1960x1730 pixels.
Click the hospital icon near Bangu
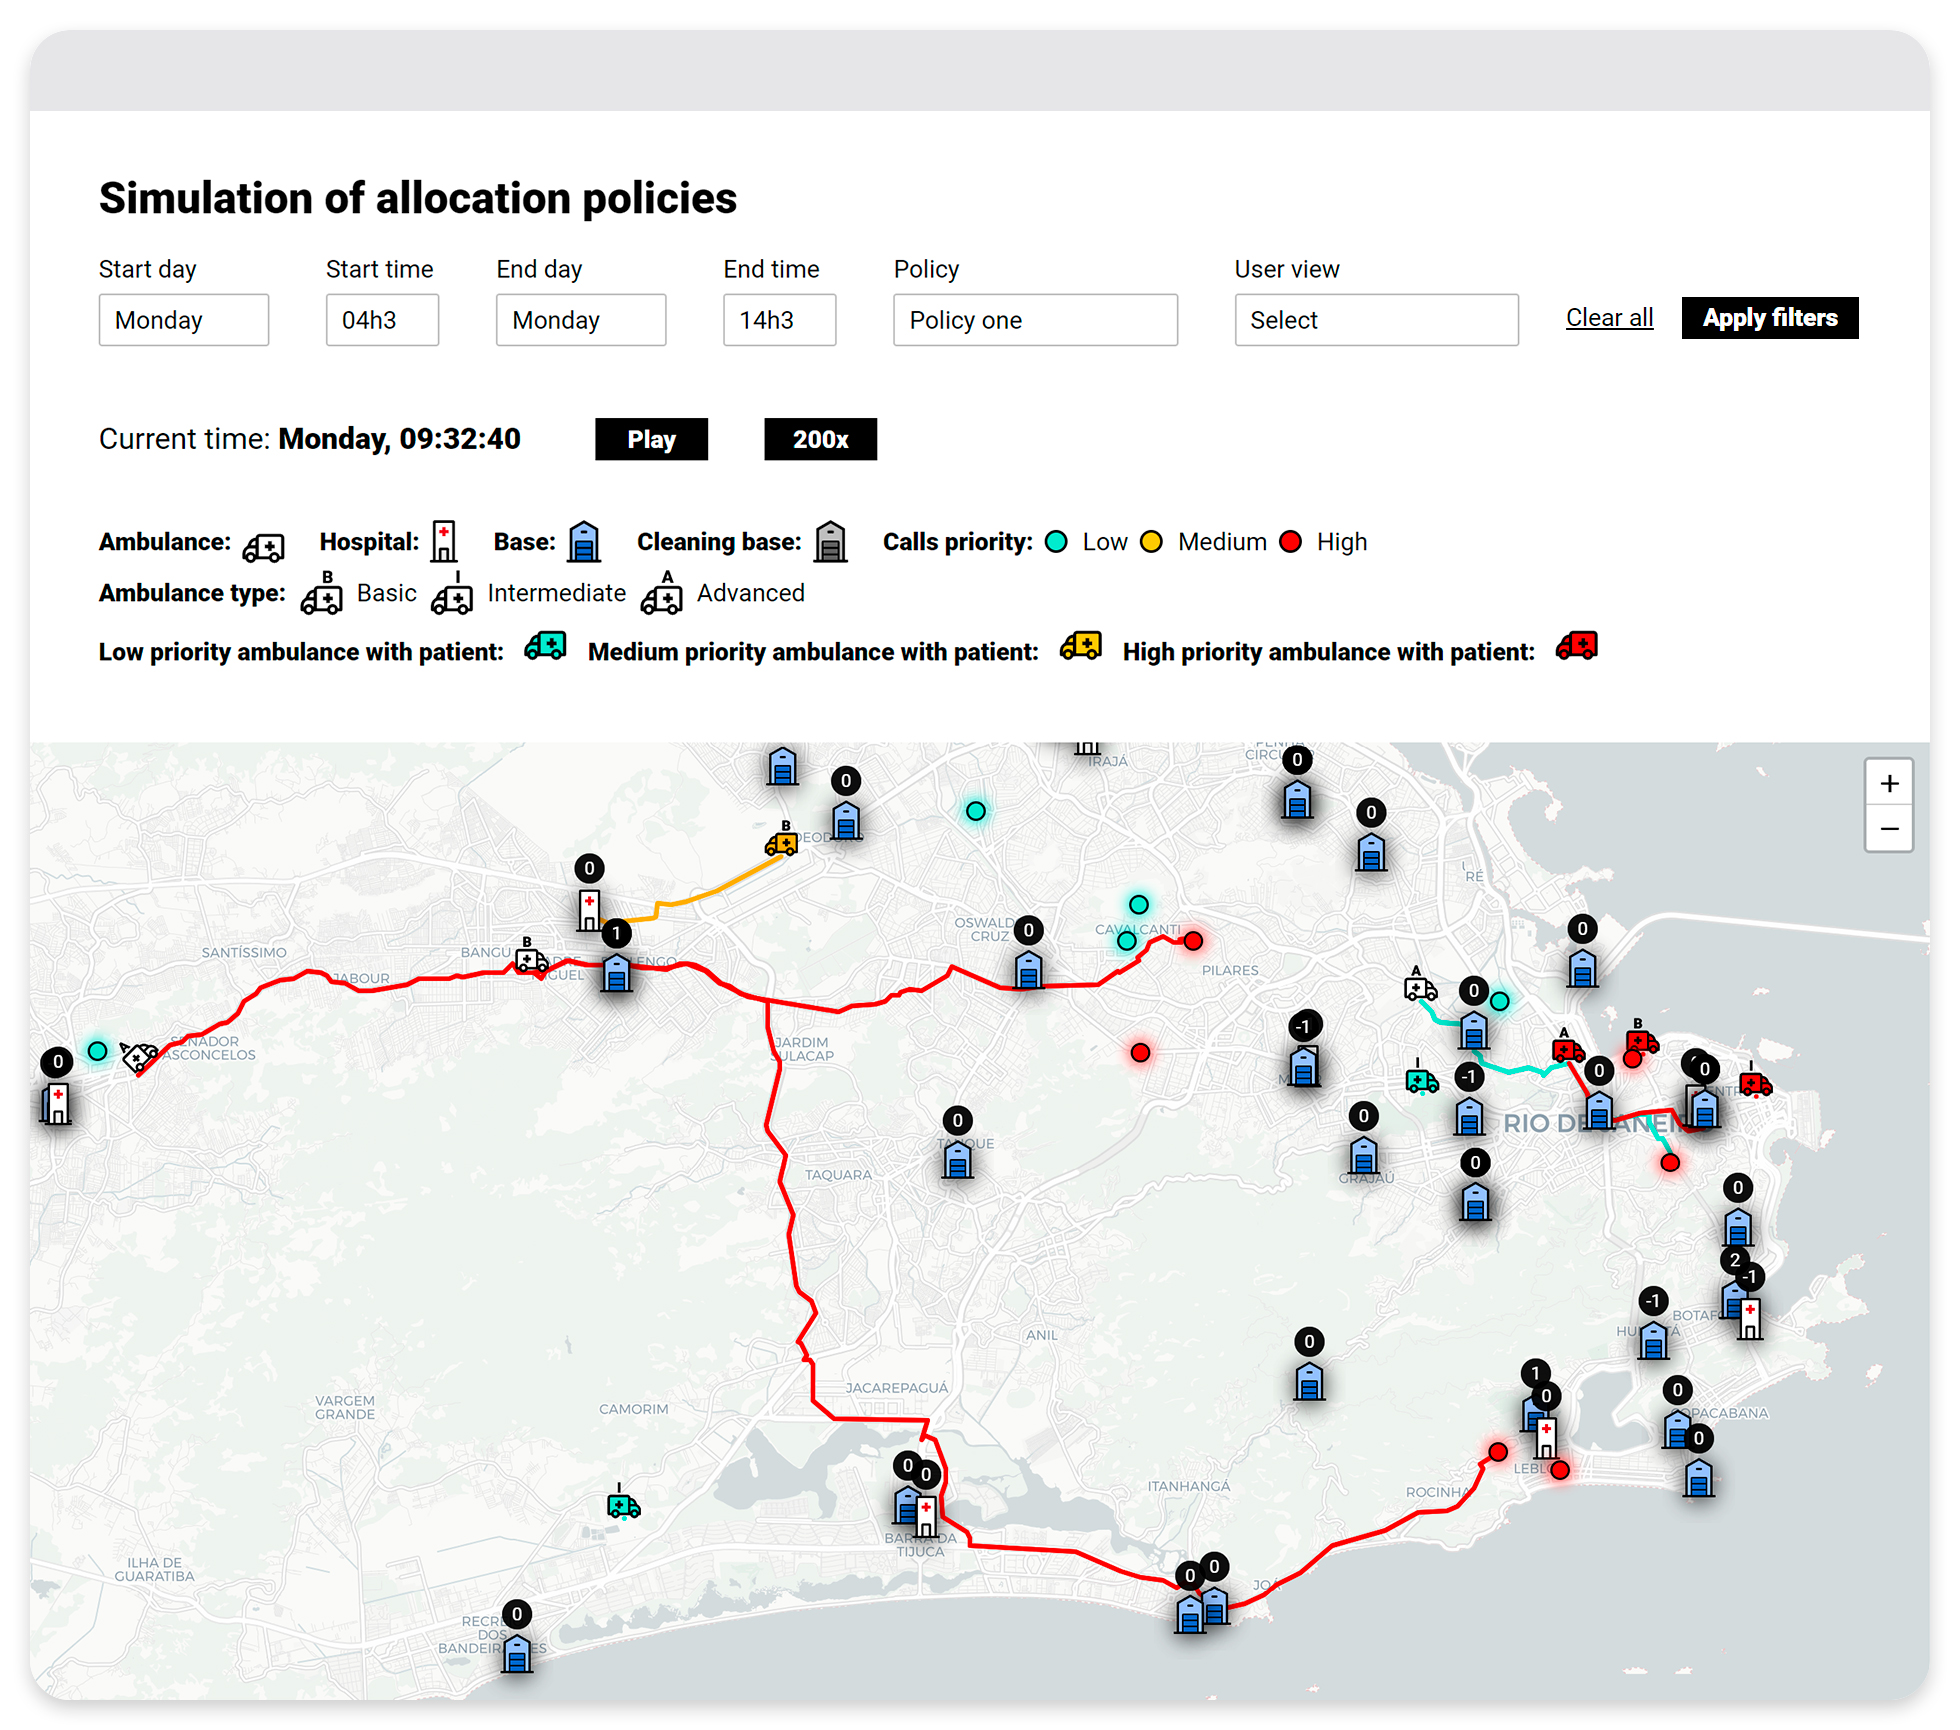[590, 910]
